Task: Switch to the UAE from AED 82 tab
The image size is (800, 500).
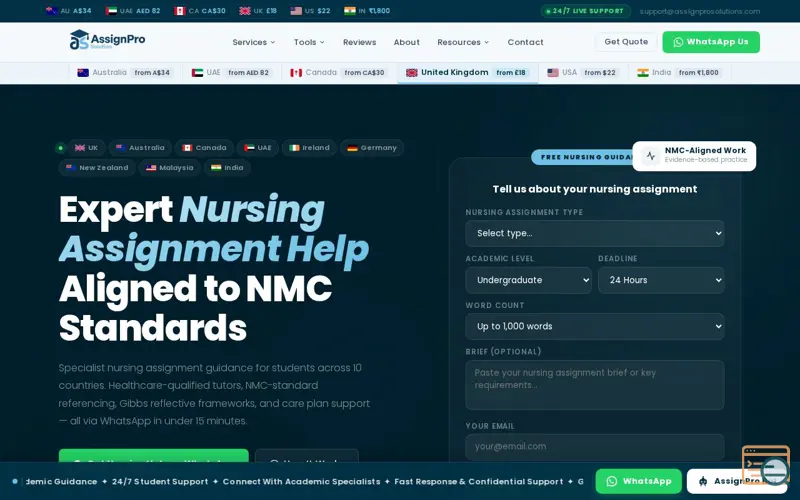Action: point(232,72)
